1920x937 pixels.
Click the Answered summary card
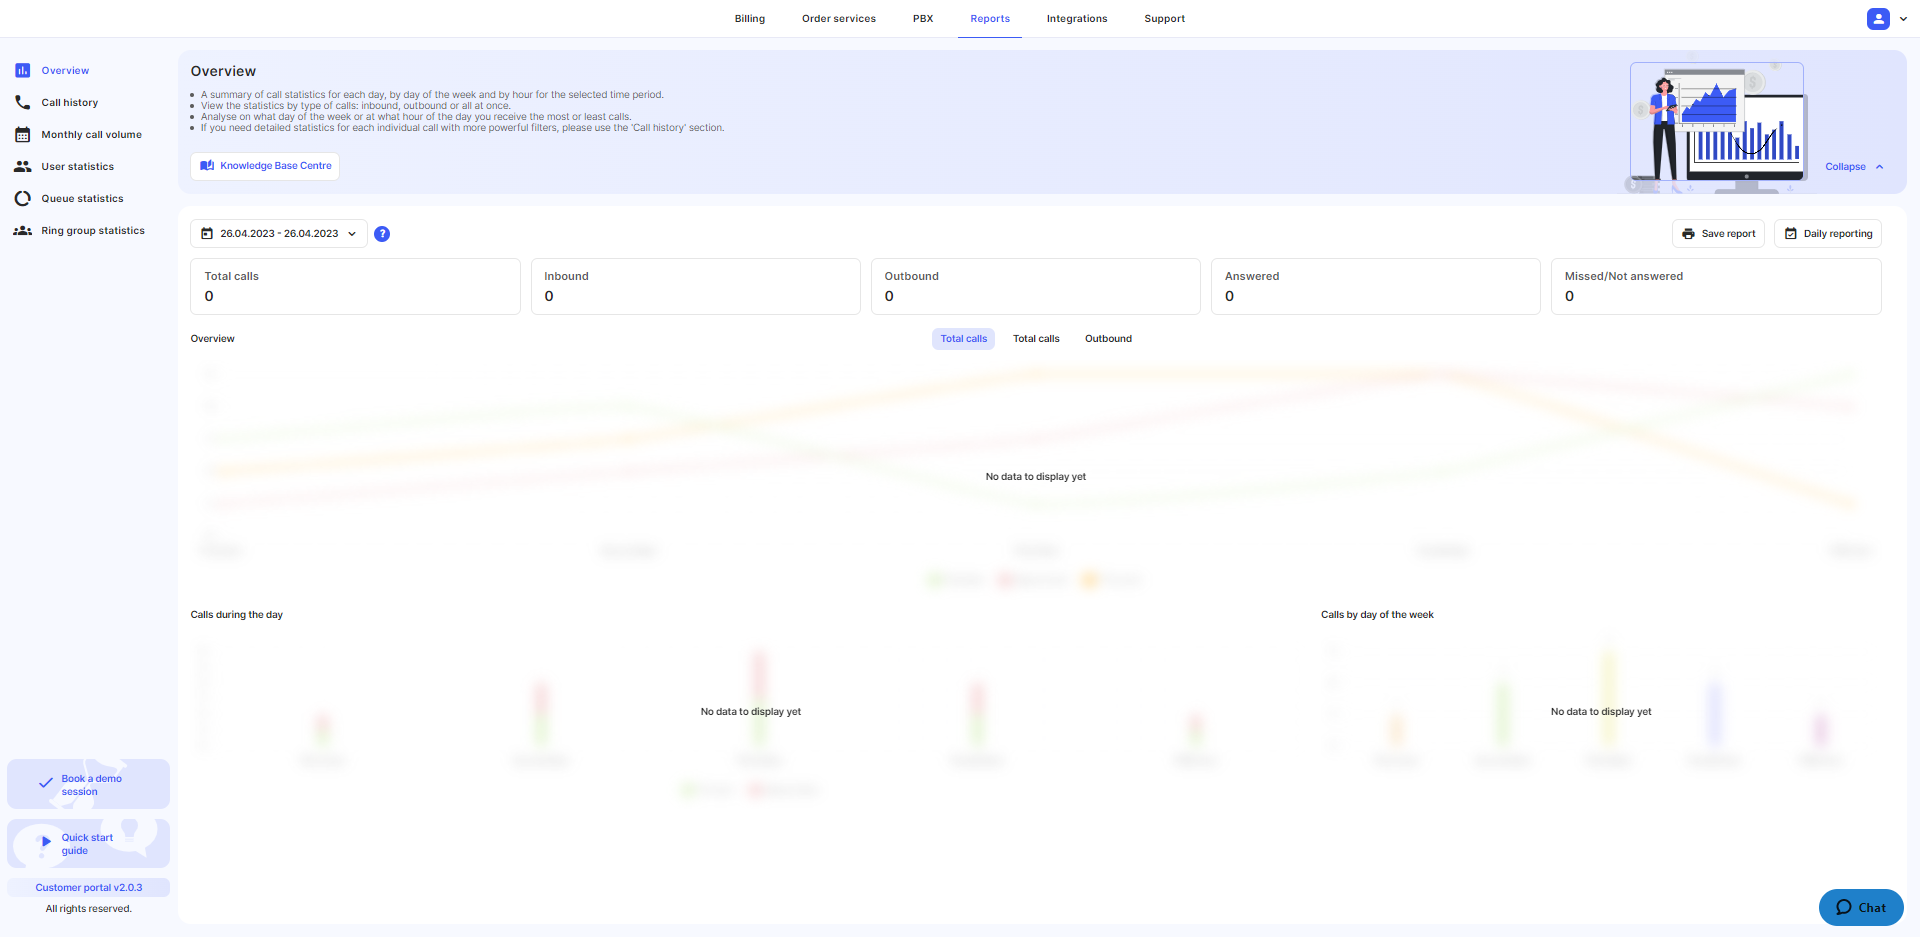point(1375,287)
